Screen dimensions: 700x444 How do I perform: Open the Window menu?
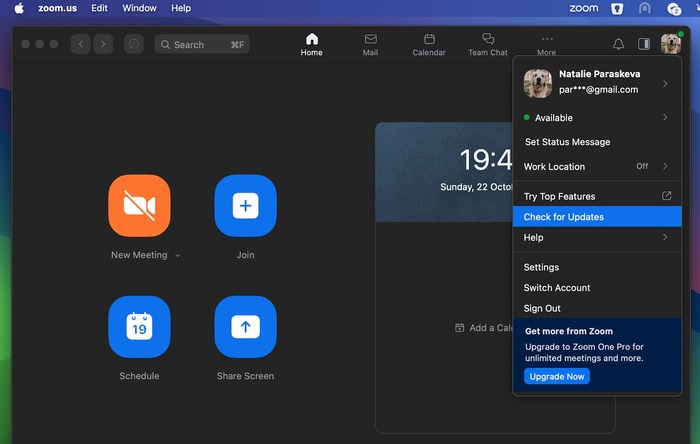139,8
